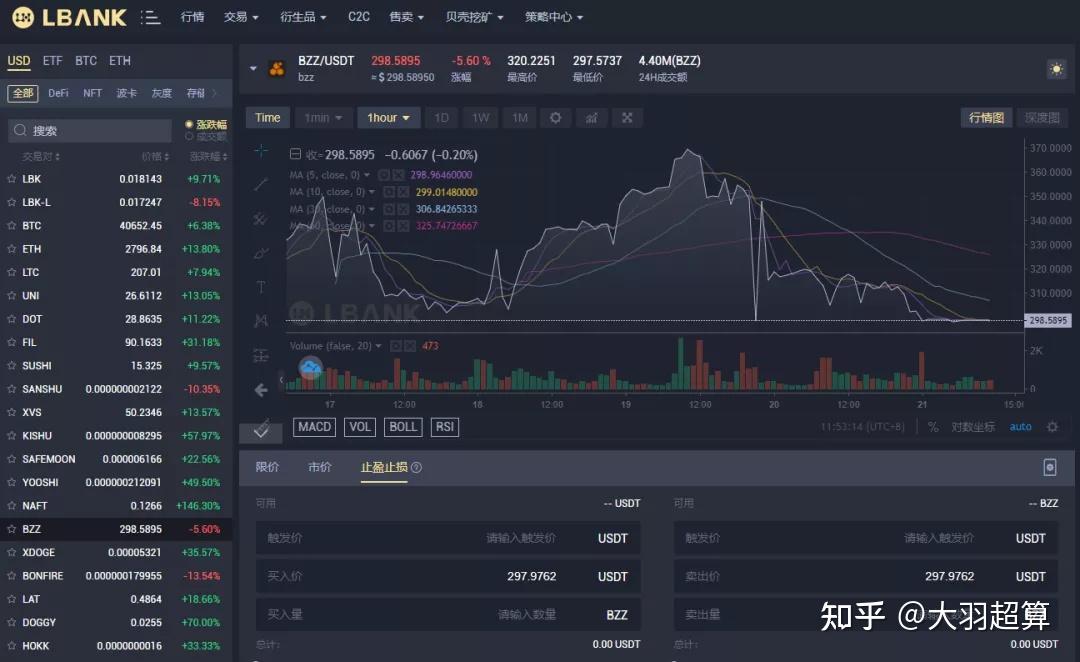Image resolution: width=1080 pixels, height=662 pixels.
Task: Click the search magnifier icon
Action: pos(20,130)
